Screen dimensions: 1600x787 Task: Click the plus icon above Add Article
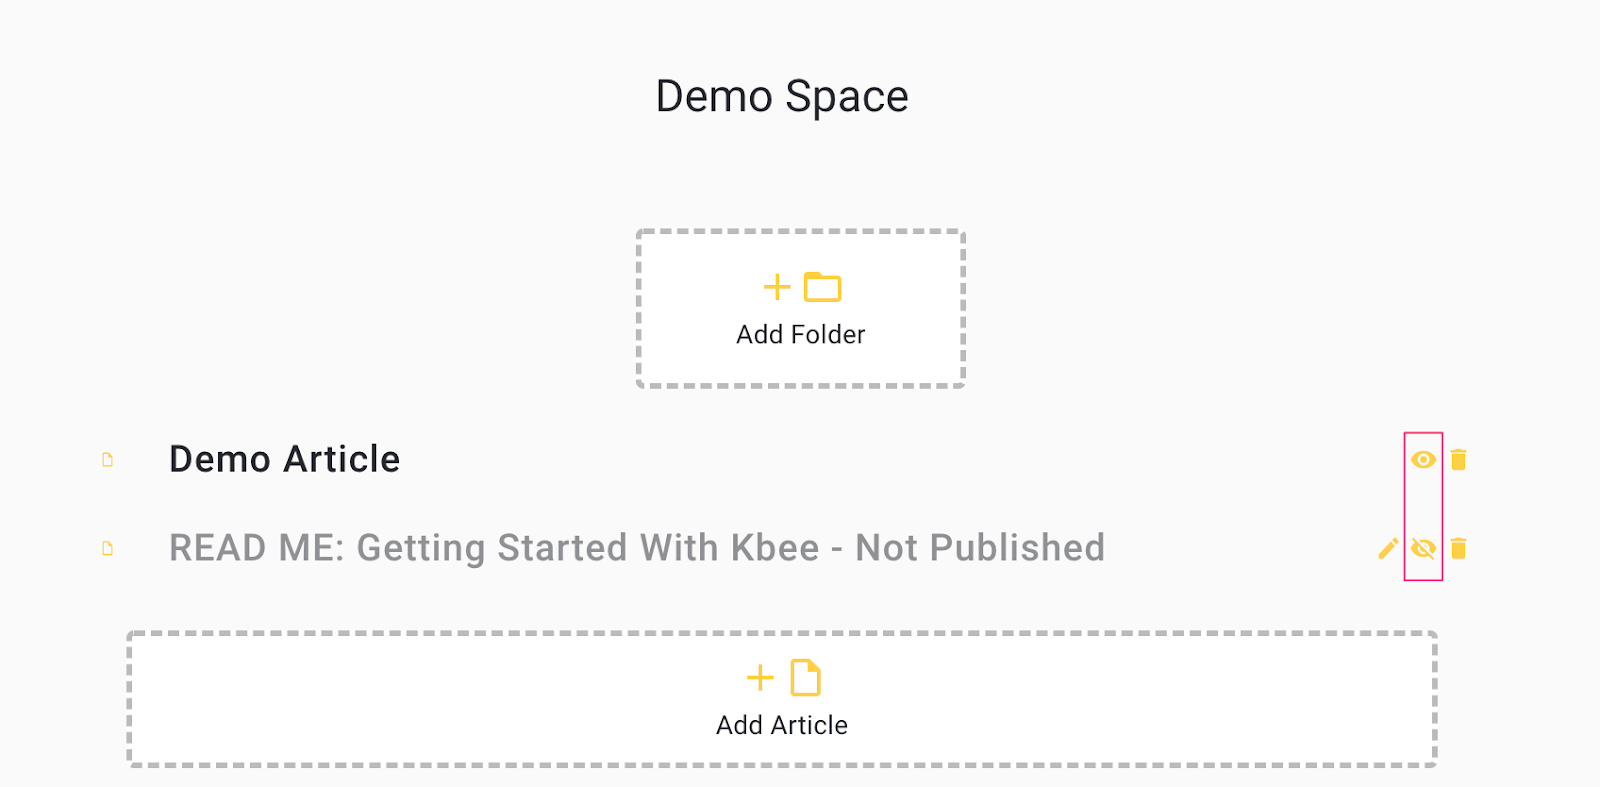(760, 678)
